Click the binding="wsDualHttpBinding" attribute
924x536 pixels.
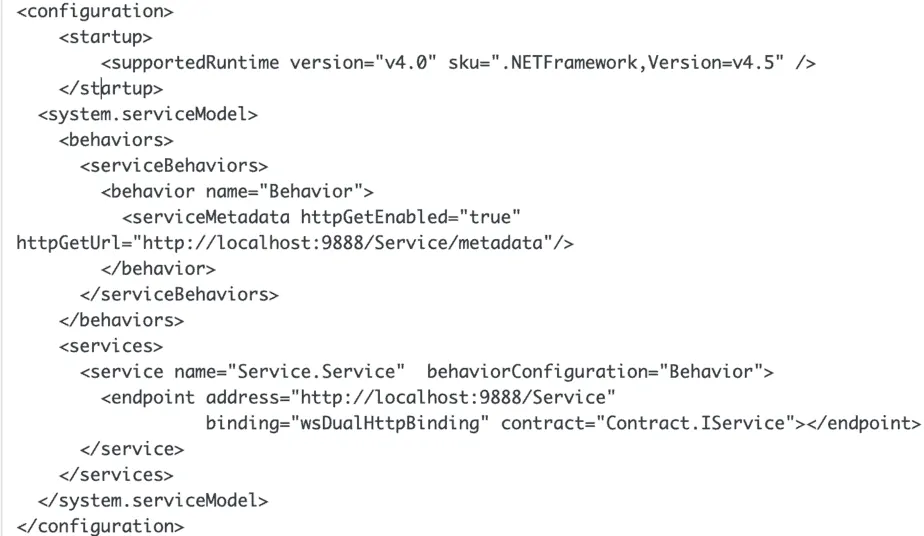pyautogui.click(x=347, y=423)
